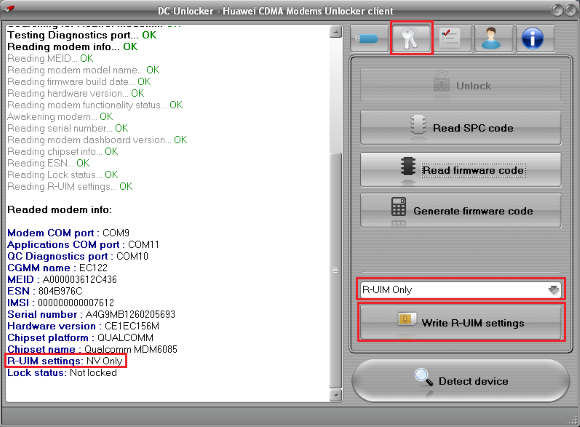The image size is (580, 427).
Task: Click the Read SPC code button
Action: (x=461, y=128)
